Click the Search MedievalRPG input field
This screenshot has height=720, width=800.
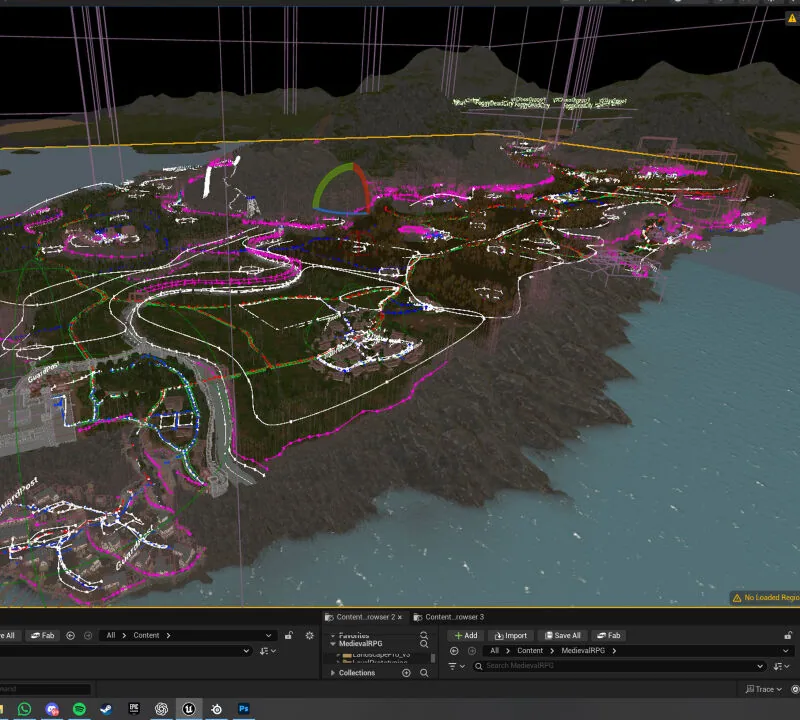[619, 666]
